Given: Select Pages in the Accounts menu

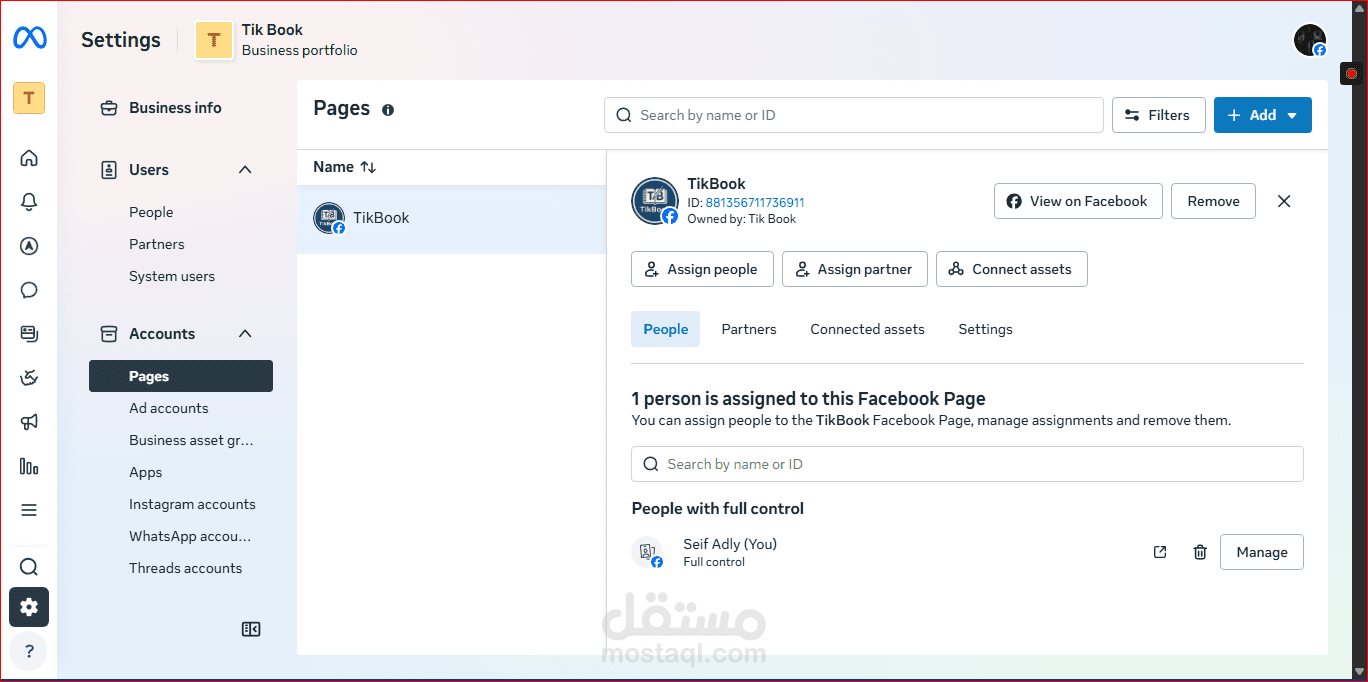Looking at the screenshot, I should click(x=181, y=376).
